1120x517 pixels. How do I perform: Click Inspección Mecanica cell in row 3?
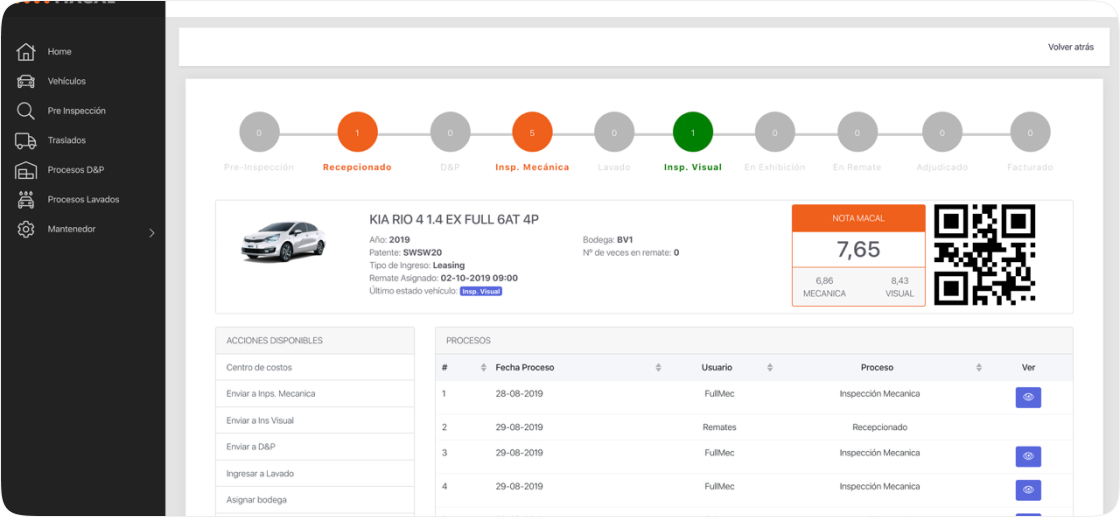pos(879,453)
